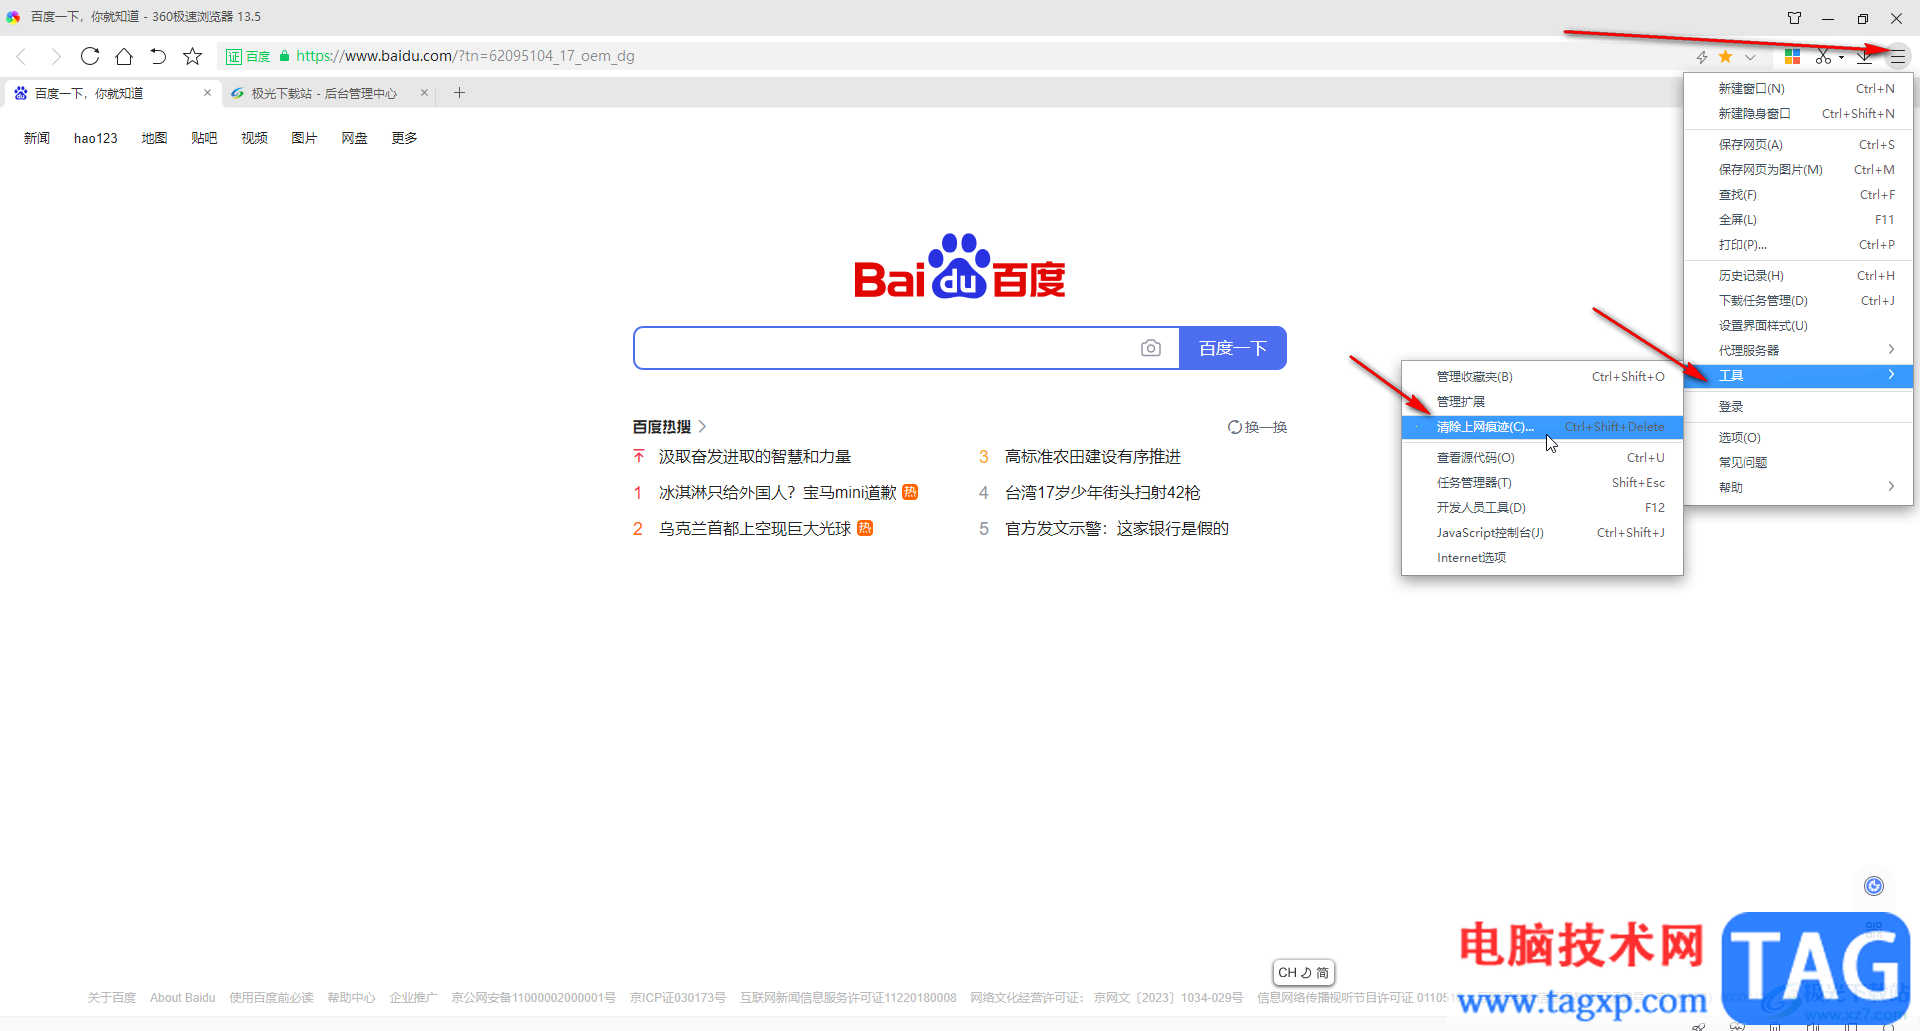Click the 百度一下 search button
This screenshot has height=1031, width=1920.
[1233, 348]
